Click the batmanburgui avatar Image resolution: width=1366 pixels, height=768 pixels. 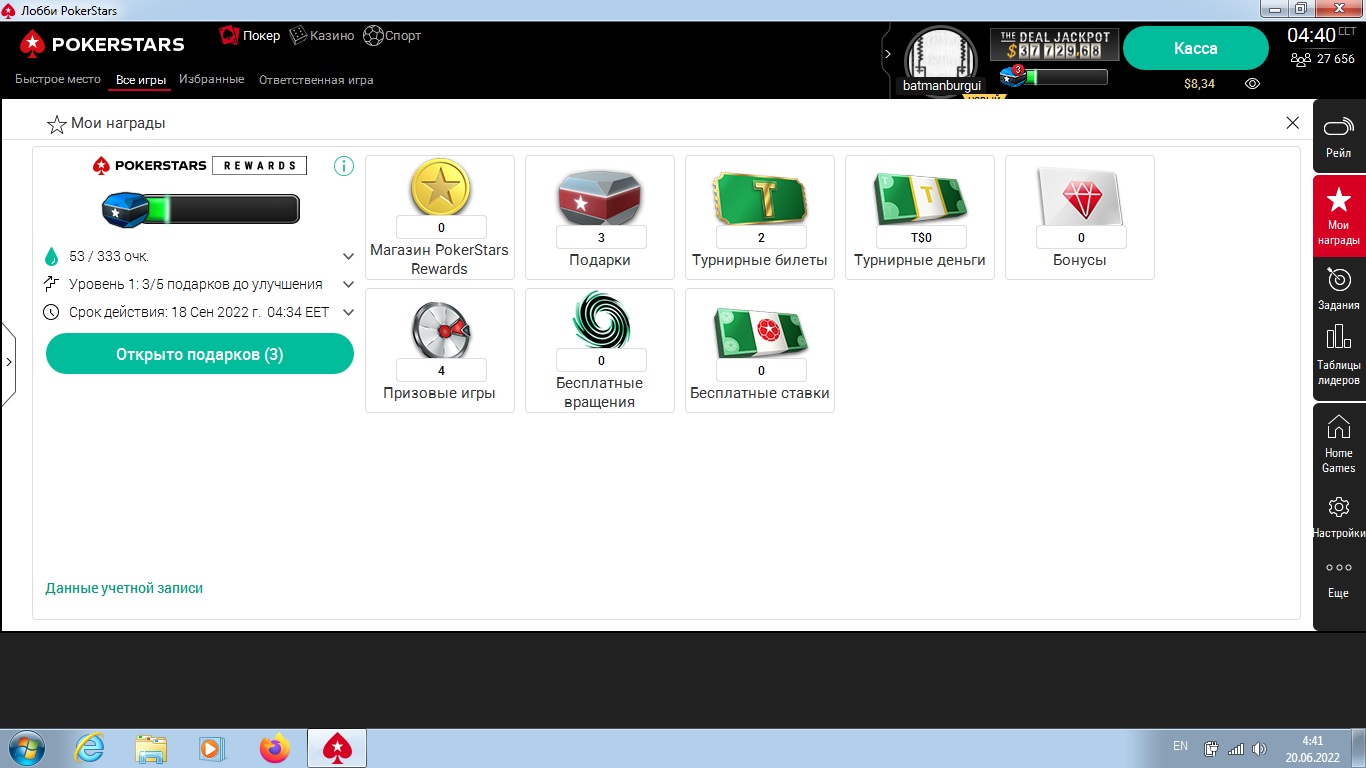[941, 58]
